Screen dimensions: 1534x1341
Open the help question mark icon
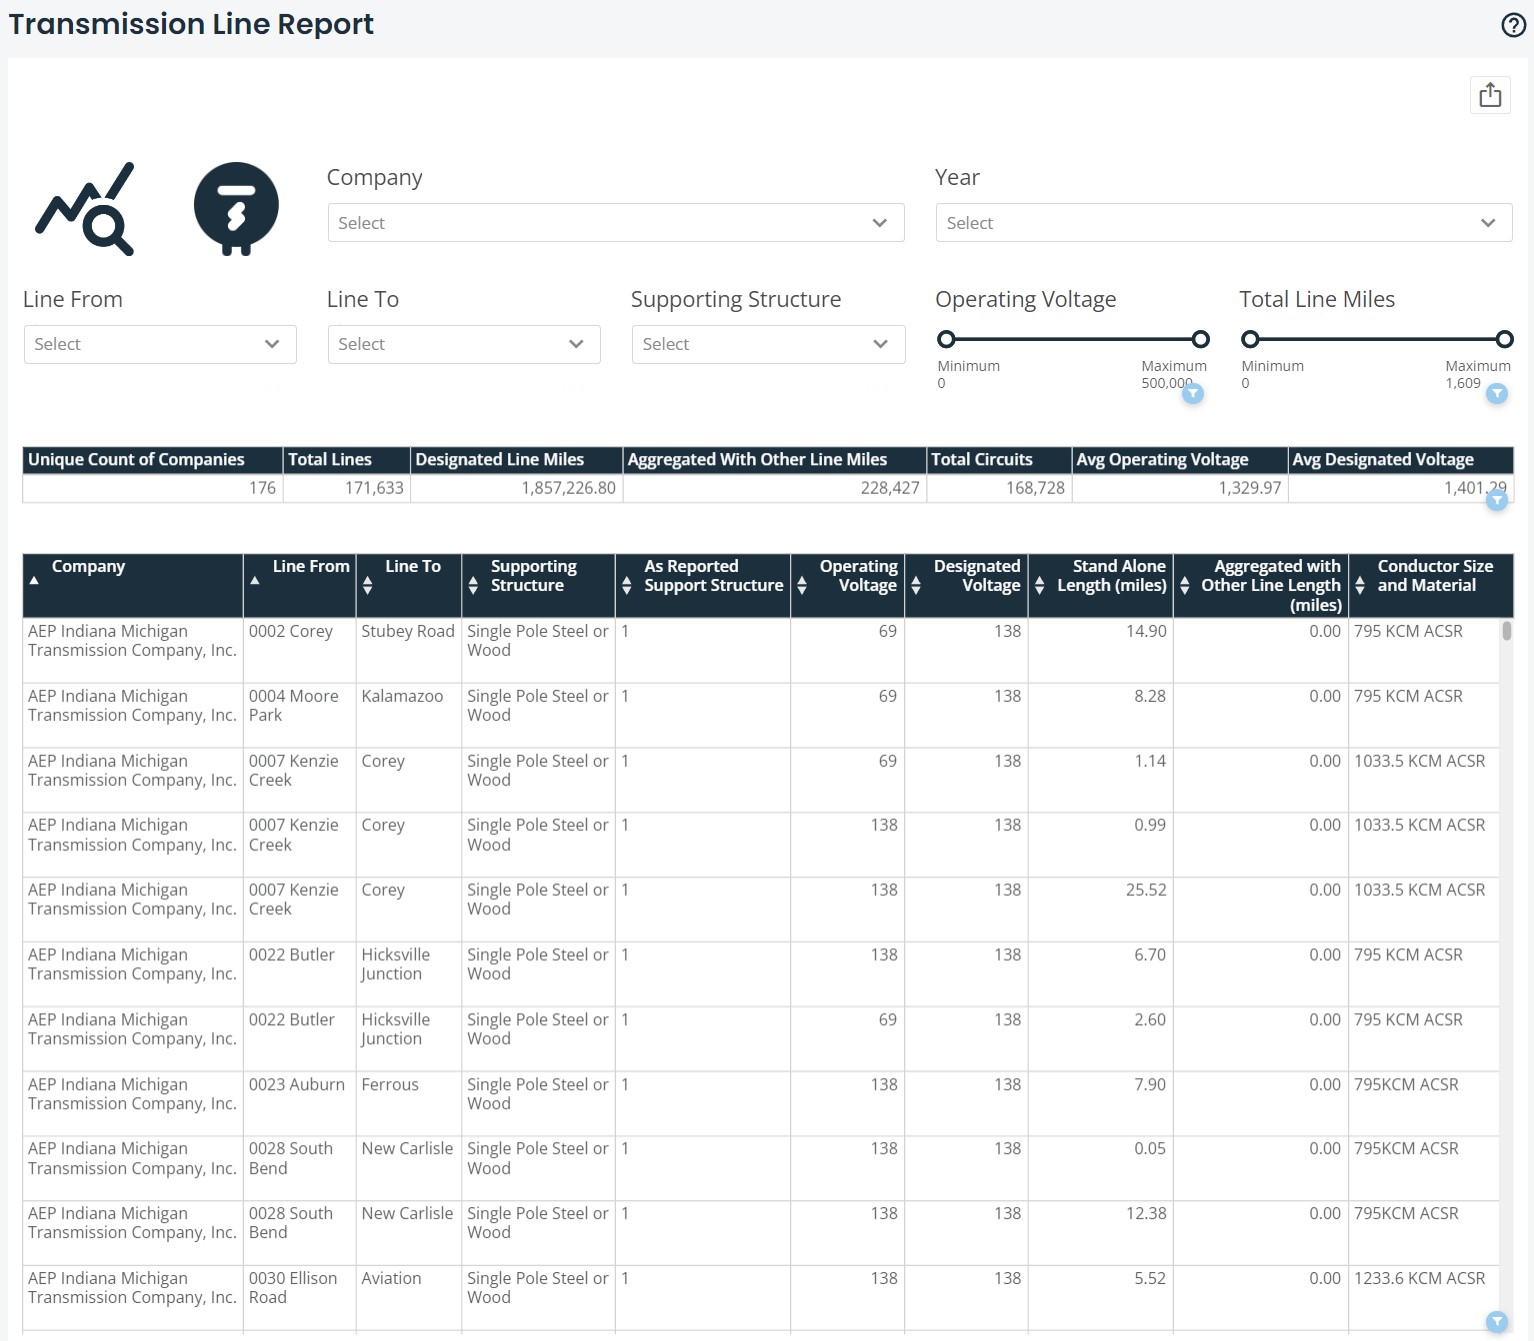(1513, 25)
